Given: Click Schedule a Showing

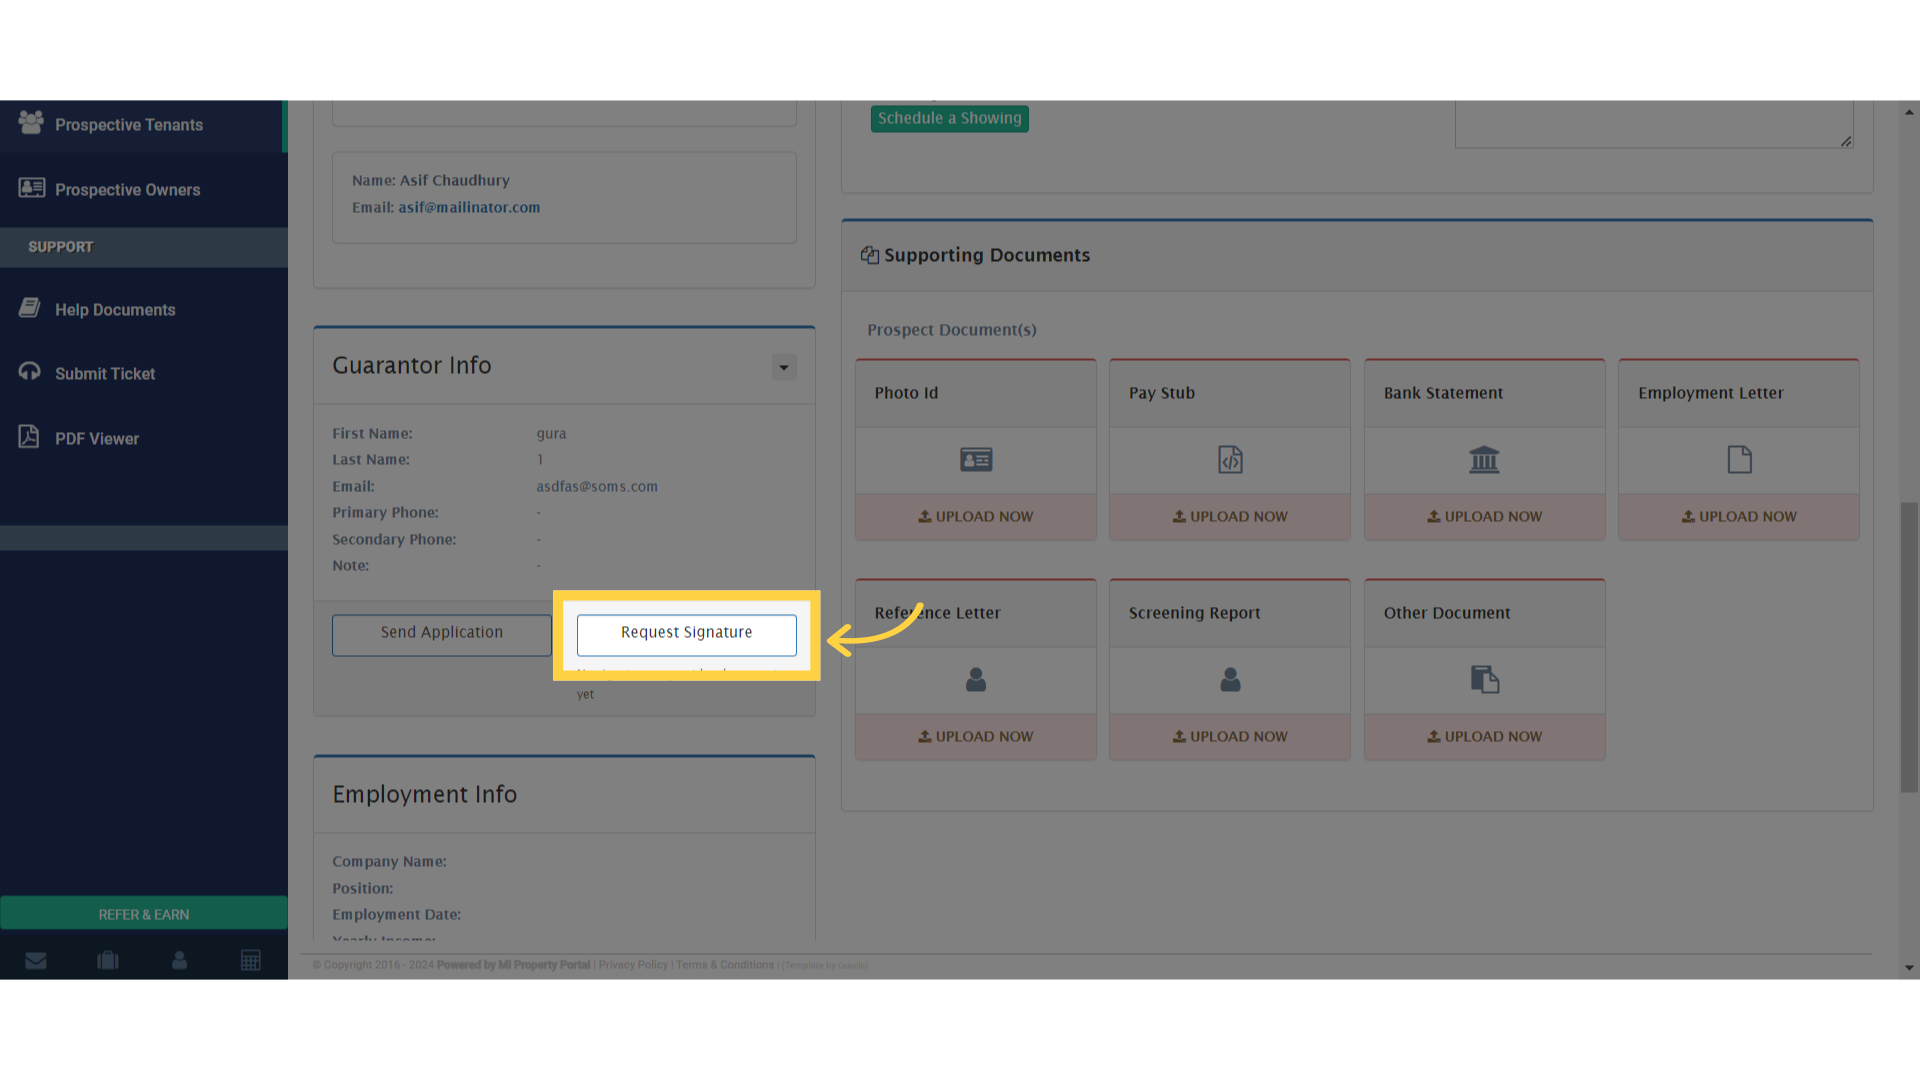Looking at the screenshot, I should click(948, 118).
